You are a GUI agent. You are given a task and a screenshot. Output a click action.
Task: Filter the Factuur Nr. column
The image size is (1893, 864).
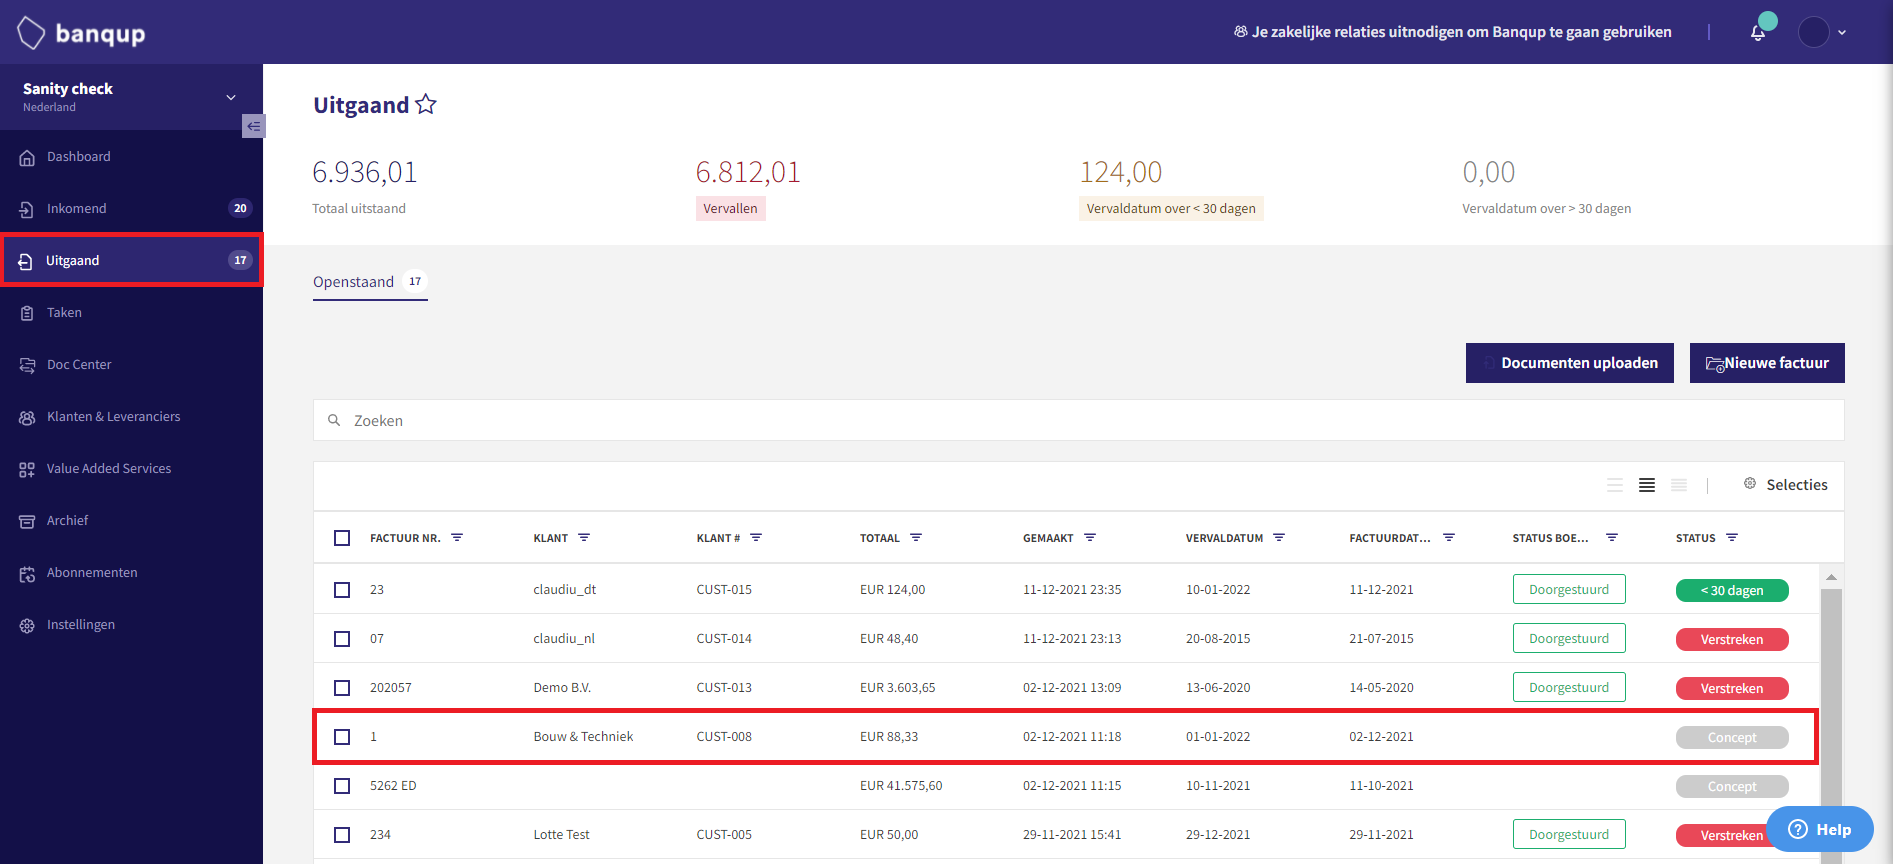point(457,537)
